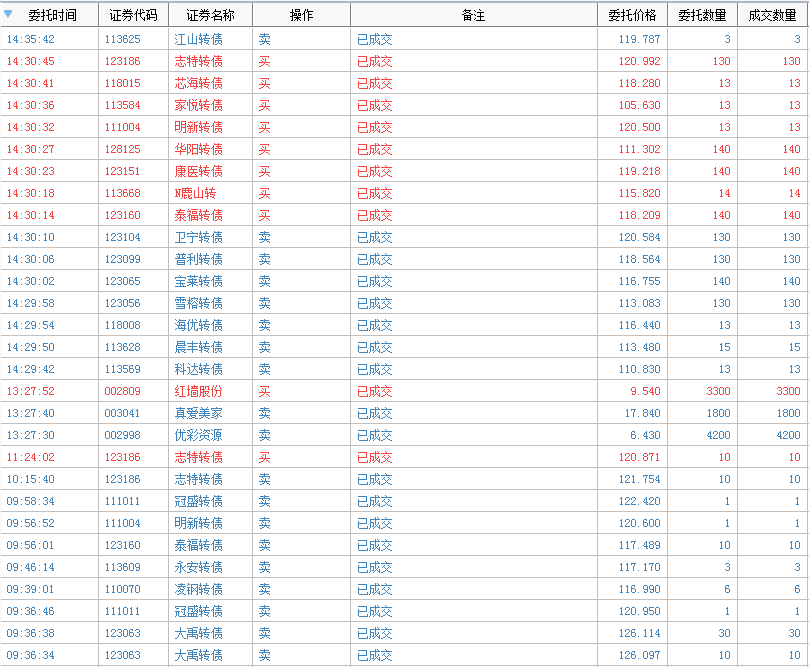Select 永安转债 security name

[199, 567]
